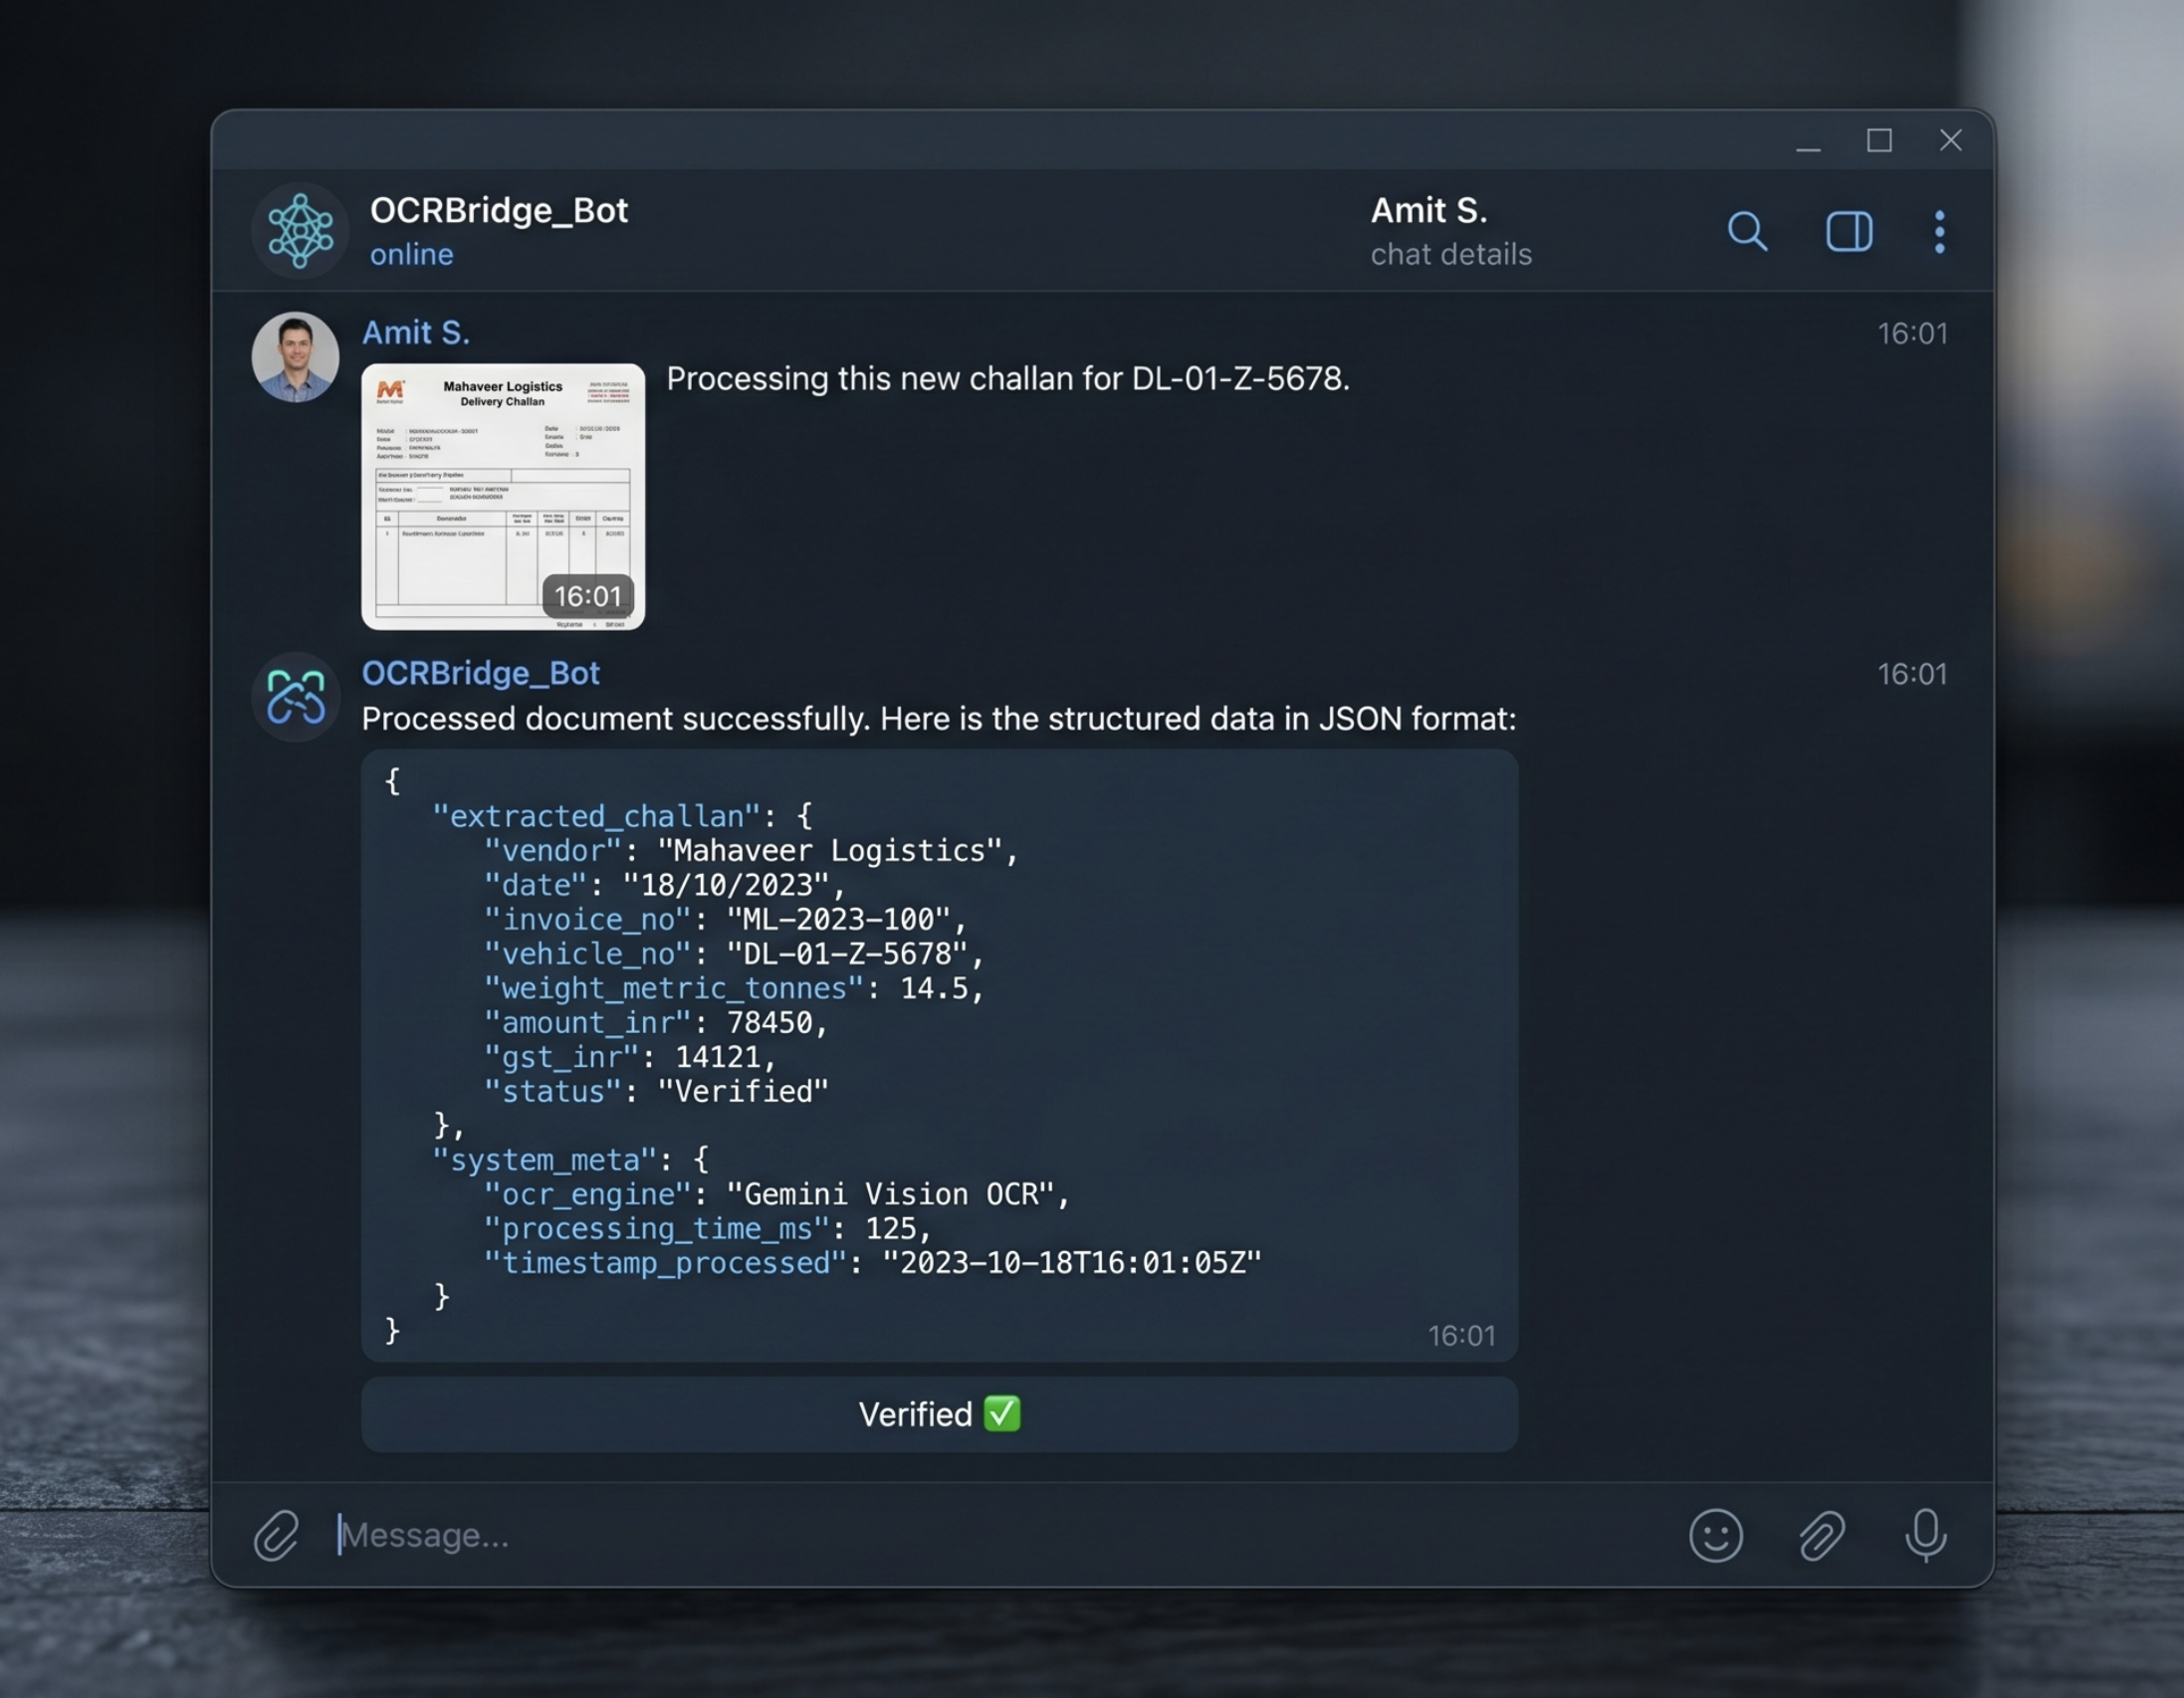Click the right paperclip attach icon
Screen dimensions: 2184x1698
pos(1822,1535)
